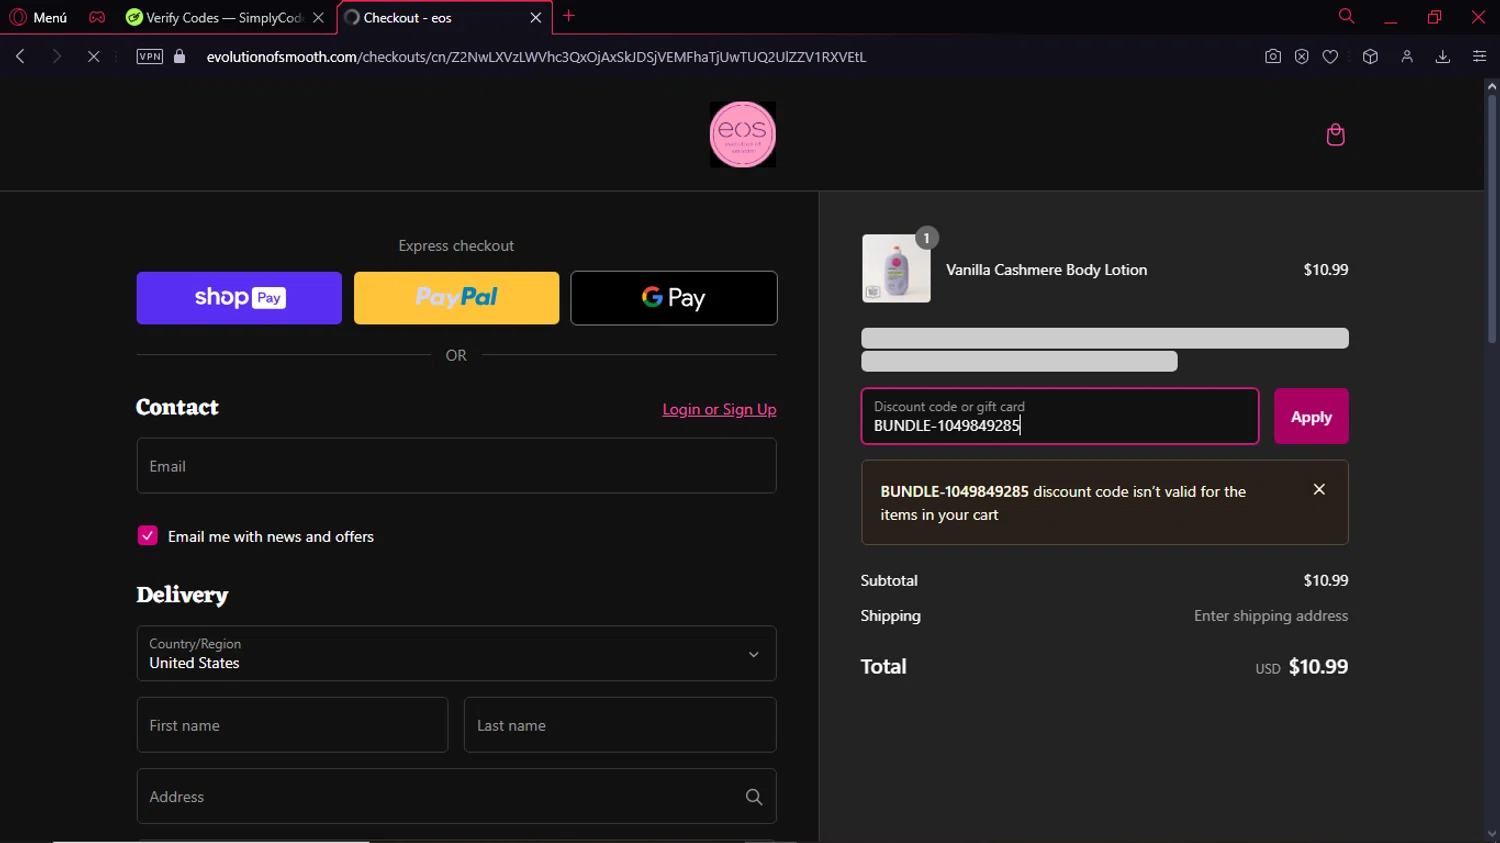
Task: Open the user profile icon
Action: pos(1407,57)
